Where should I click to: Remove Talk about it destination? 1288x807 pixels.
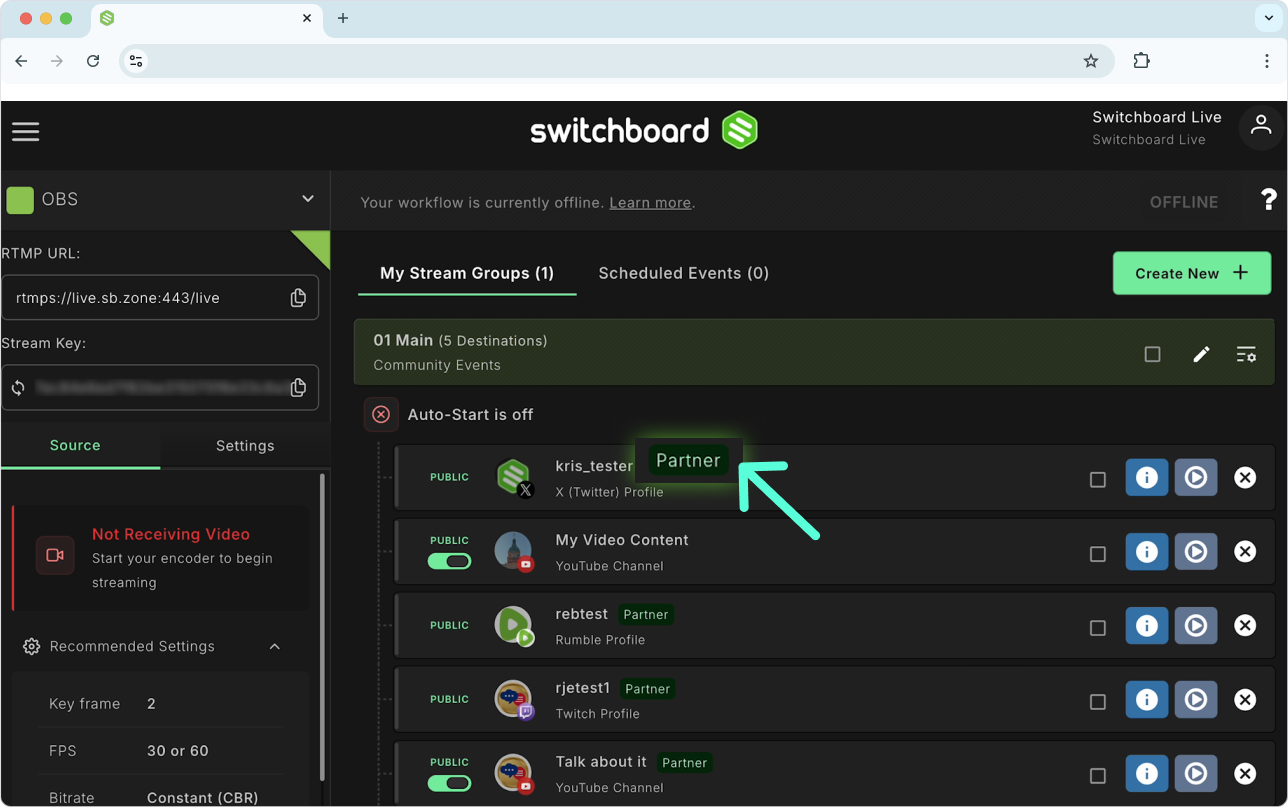[1245, 774]
